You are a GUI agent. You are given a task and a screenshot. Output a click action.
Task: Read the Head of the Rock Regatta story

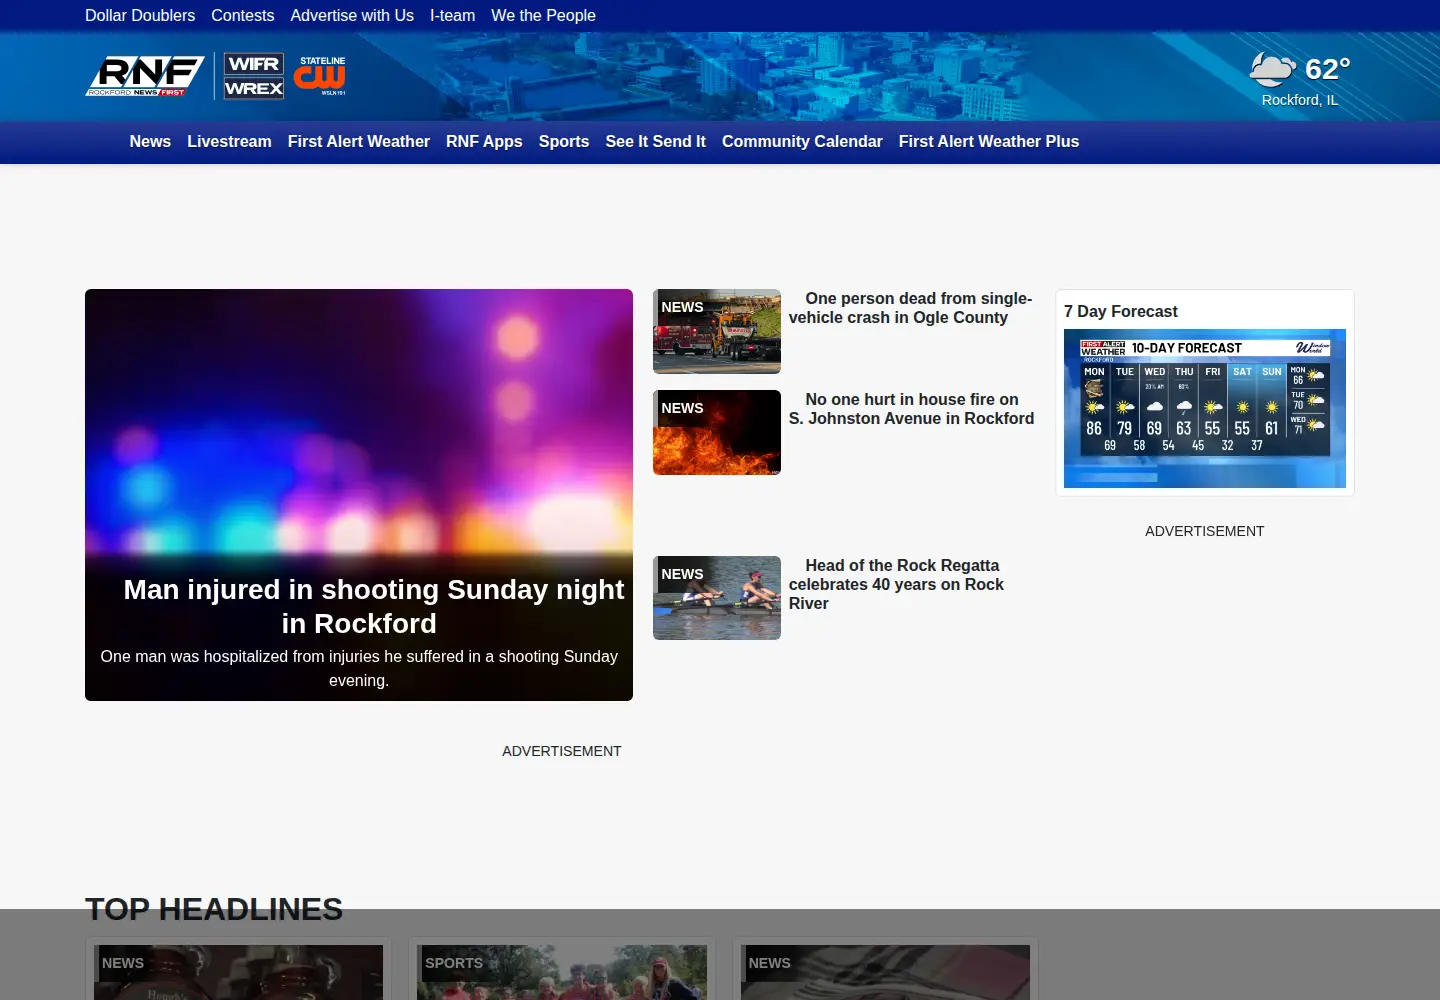pyautogui.click(x=896, y=584)
